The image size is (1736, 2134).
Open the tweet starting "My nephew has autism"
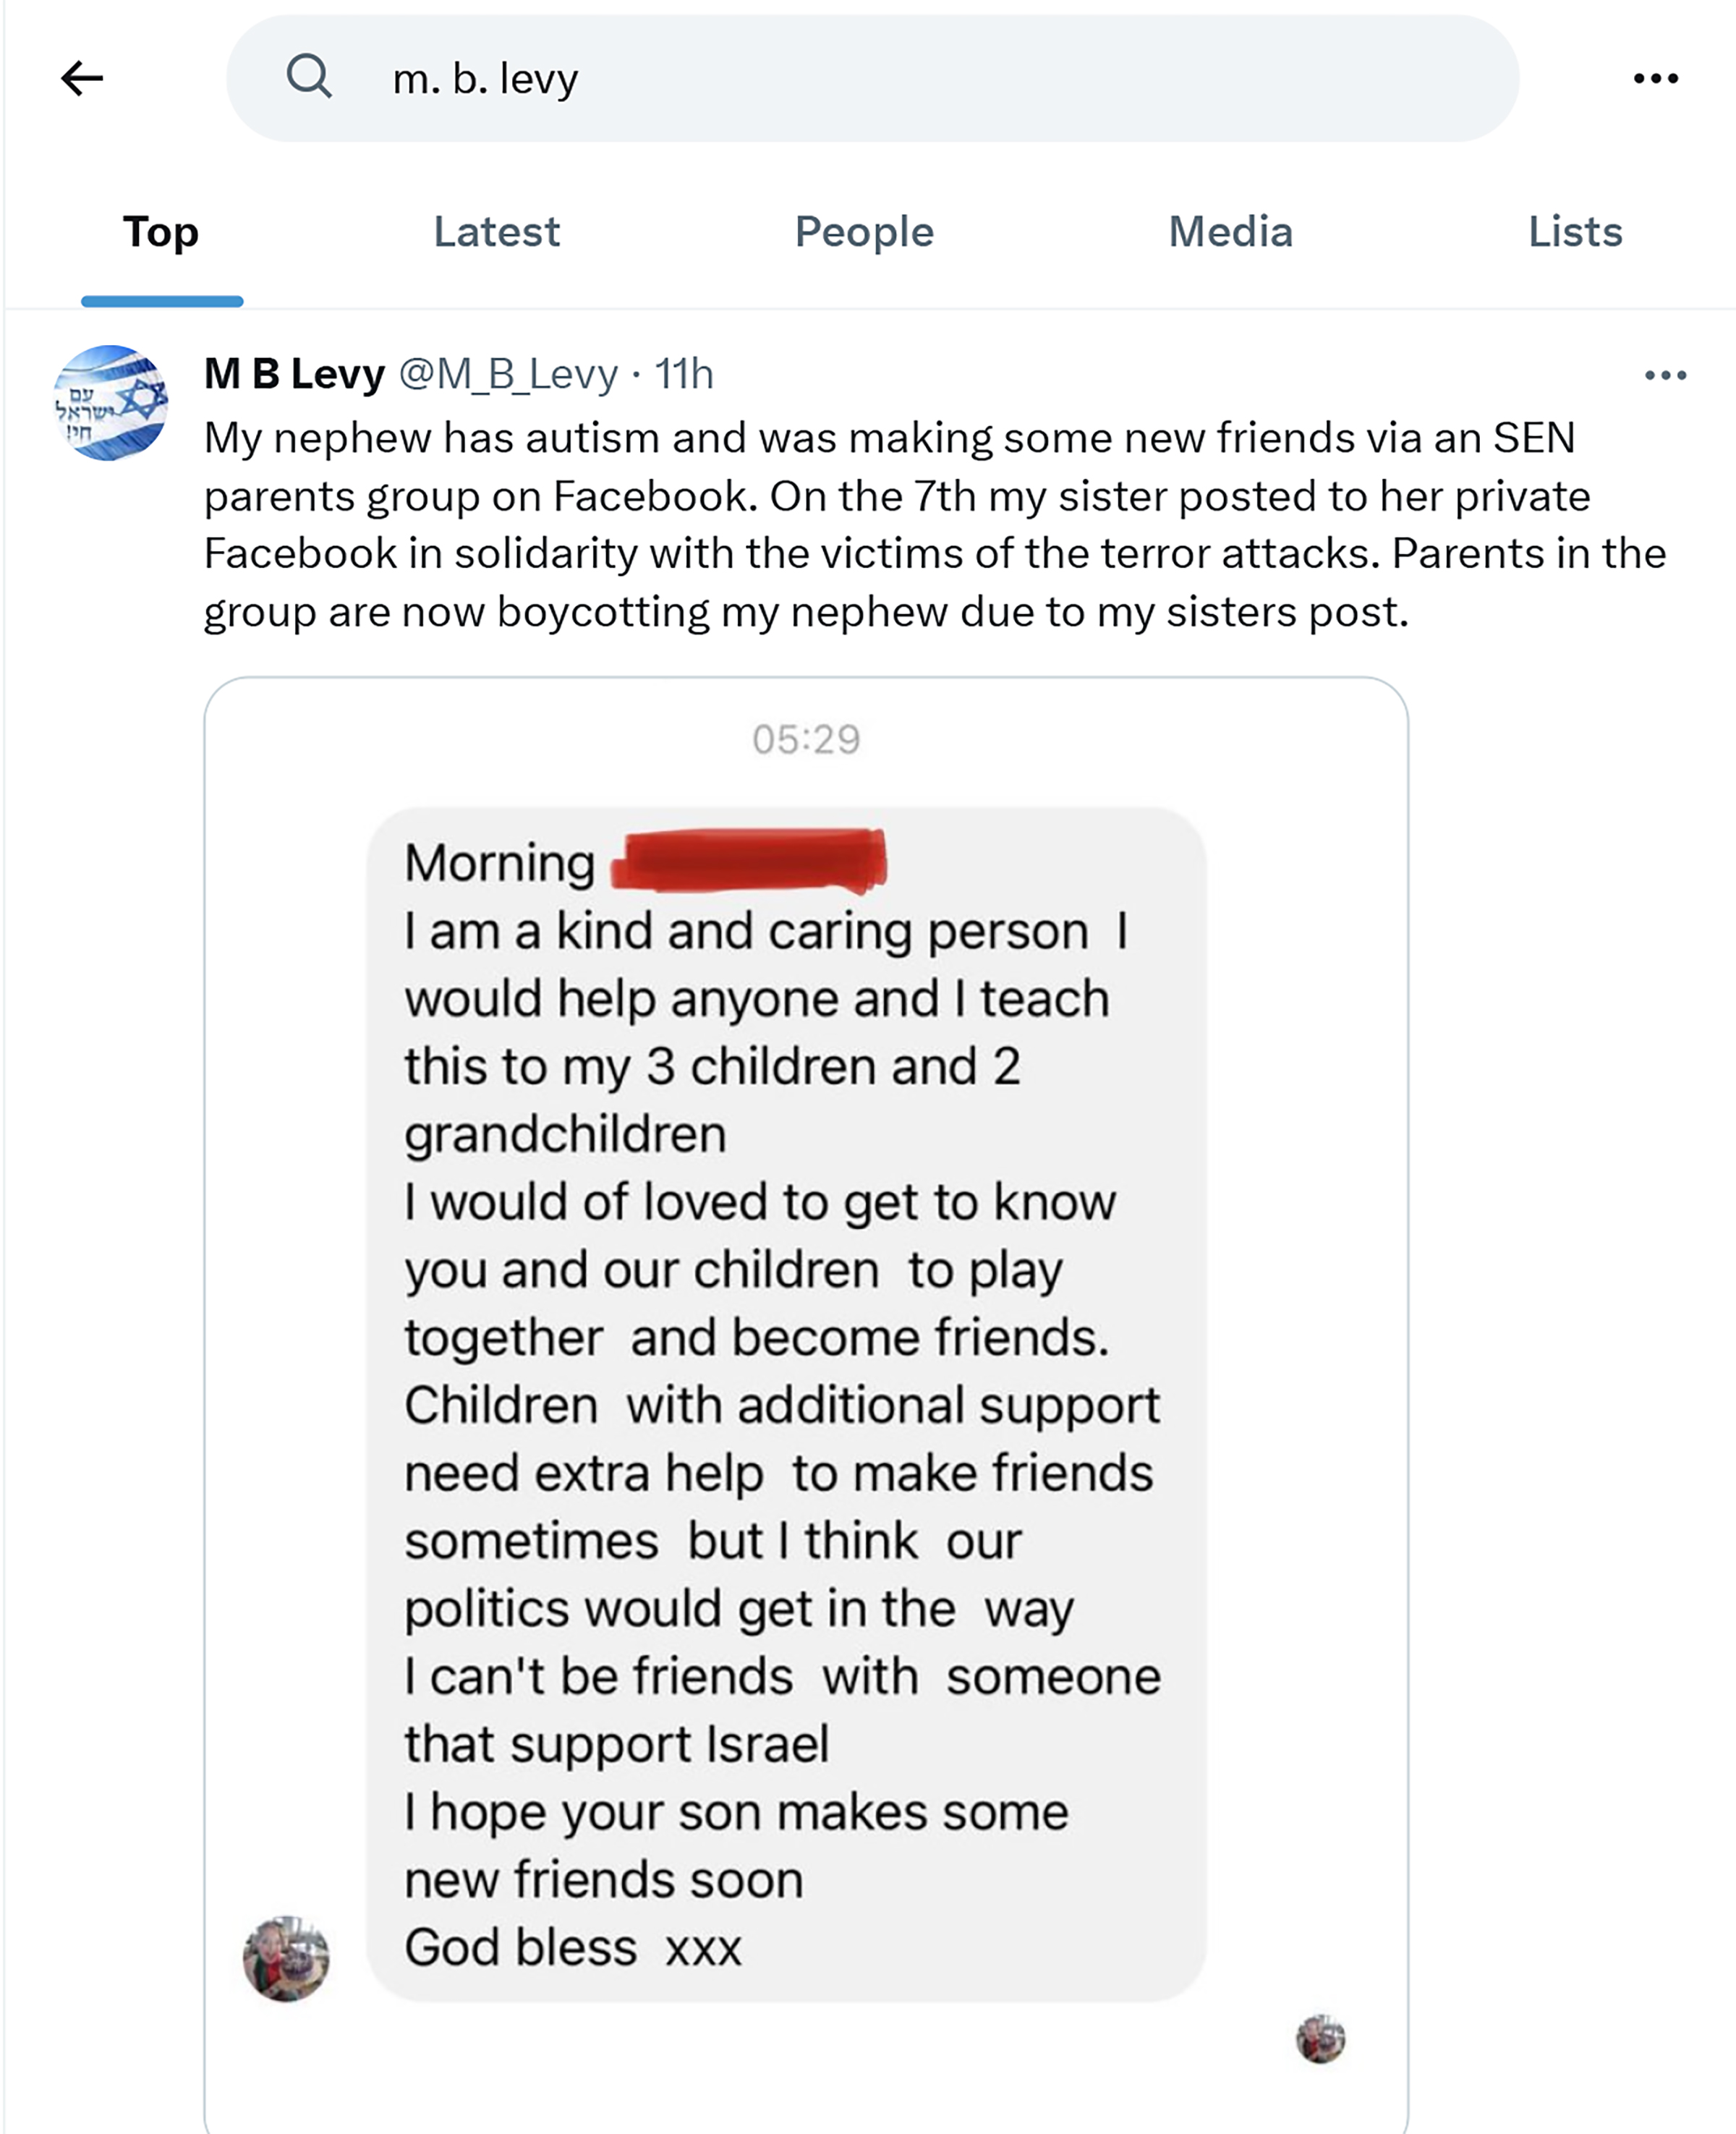pyautogui.click(x=900, y=524)
